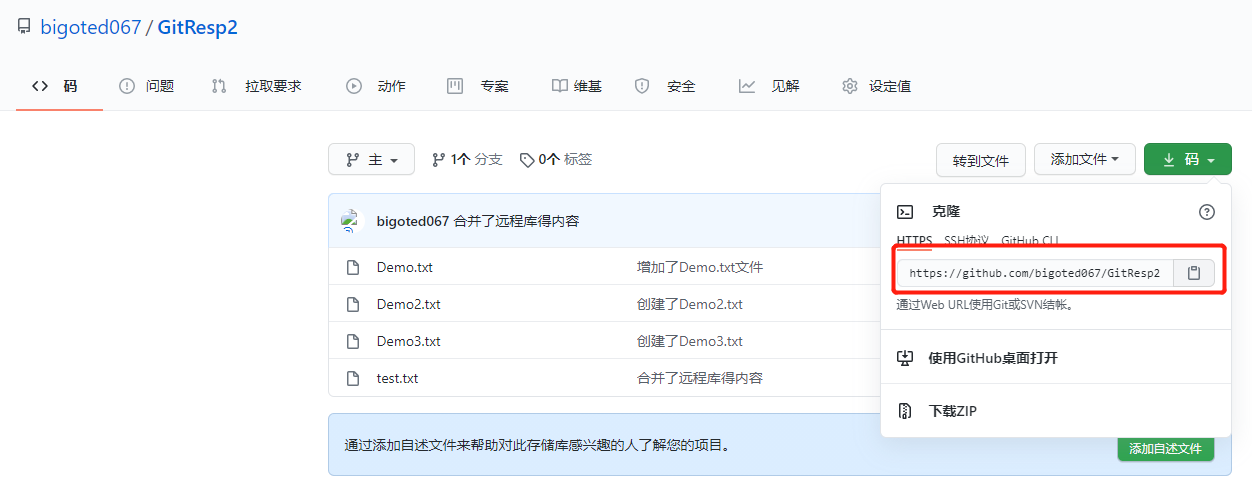The image size is (1252, 504).
Task: Open the 设定值 (Settings) tab
Action: [x=876, y=86]
